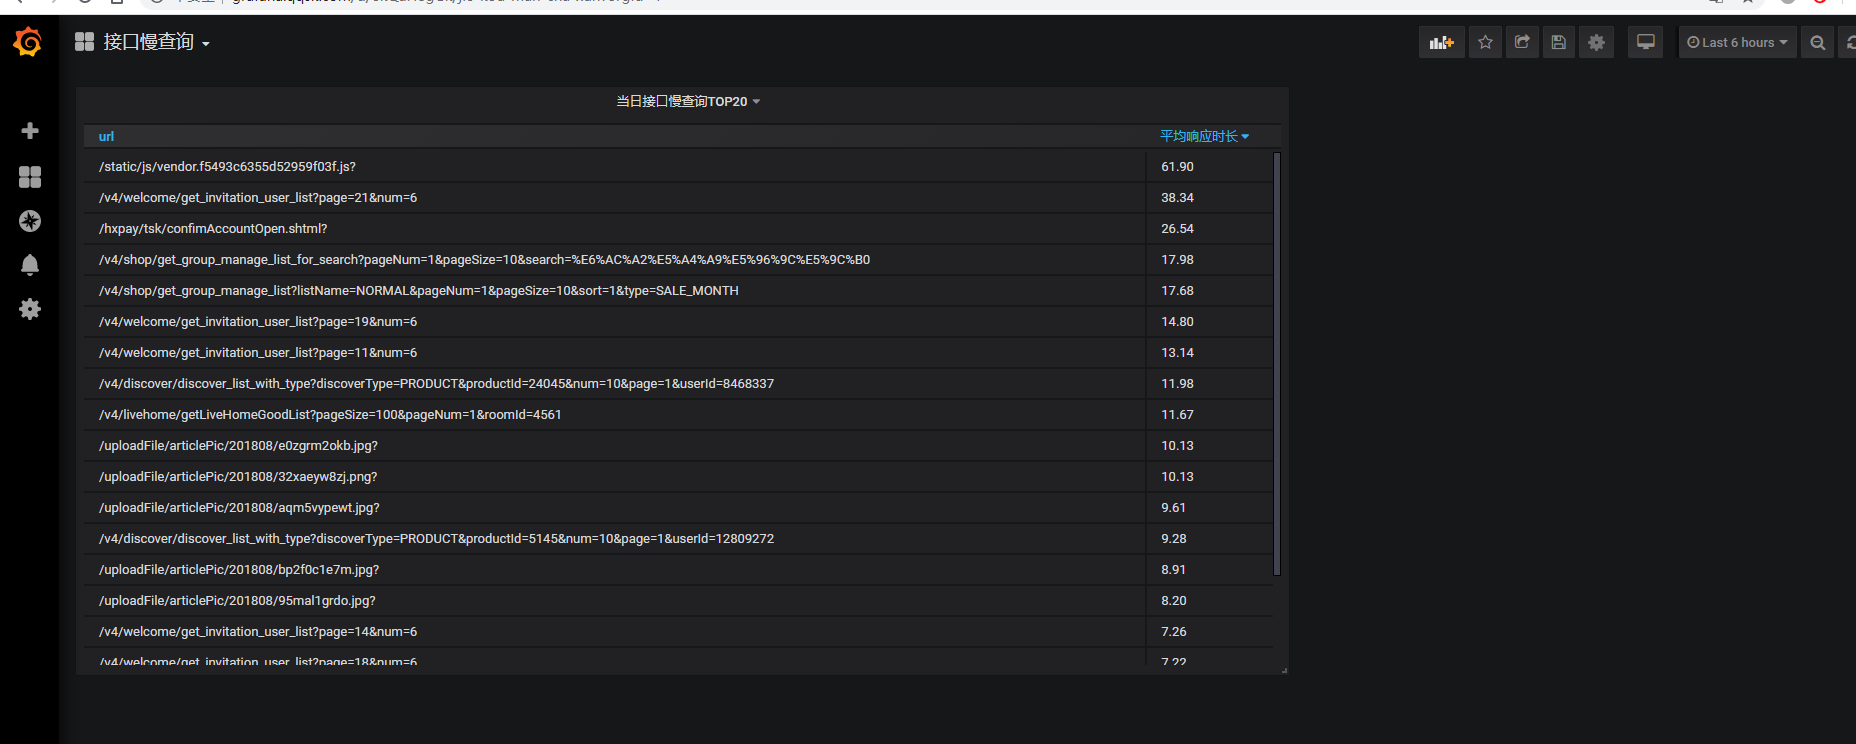The width and height of the screenshot is (1856, 744).
Task: Click the 7.26 response time value
Action: coord(1173,631)
